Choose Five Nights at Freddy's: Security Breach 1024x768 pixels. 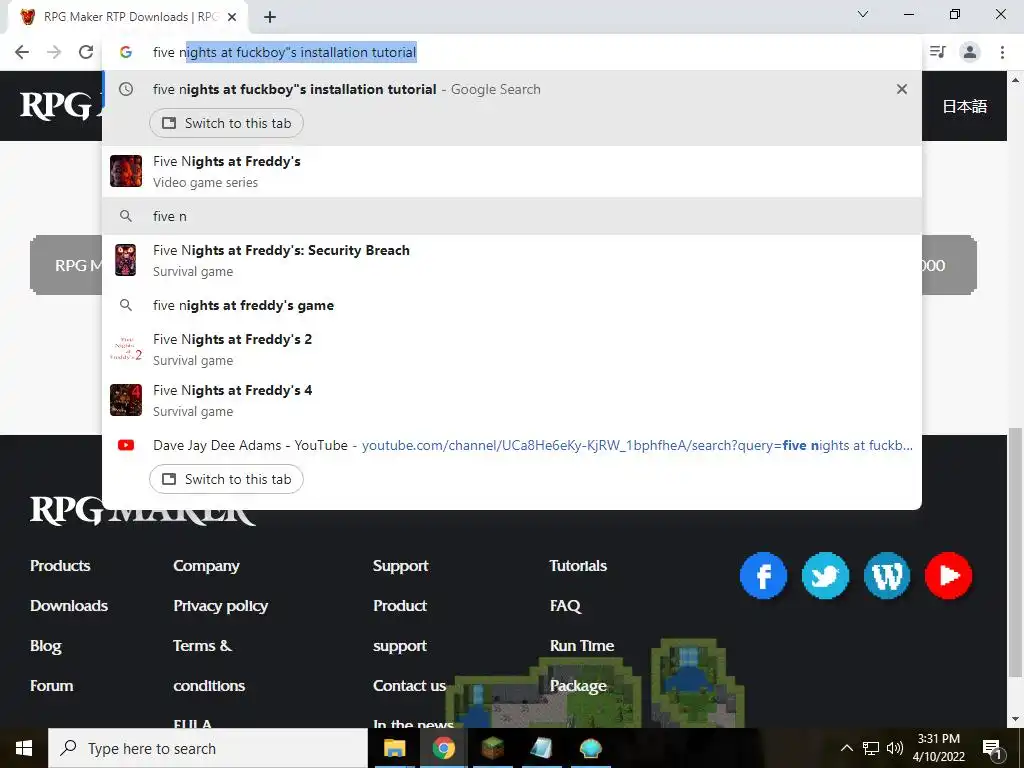512,260
